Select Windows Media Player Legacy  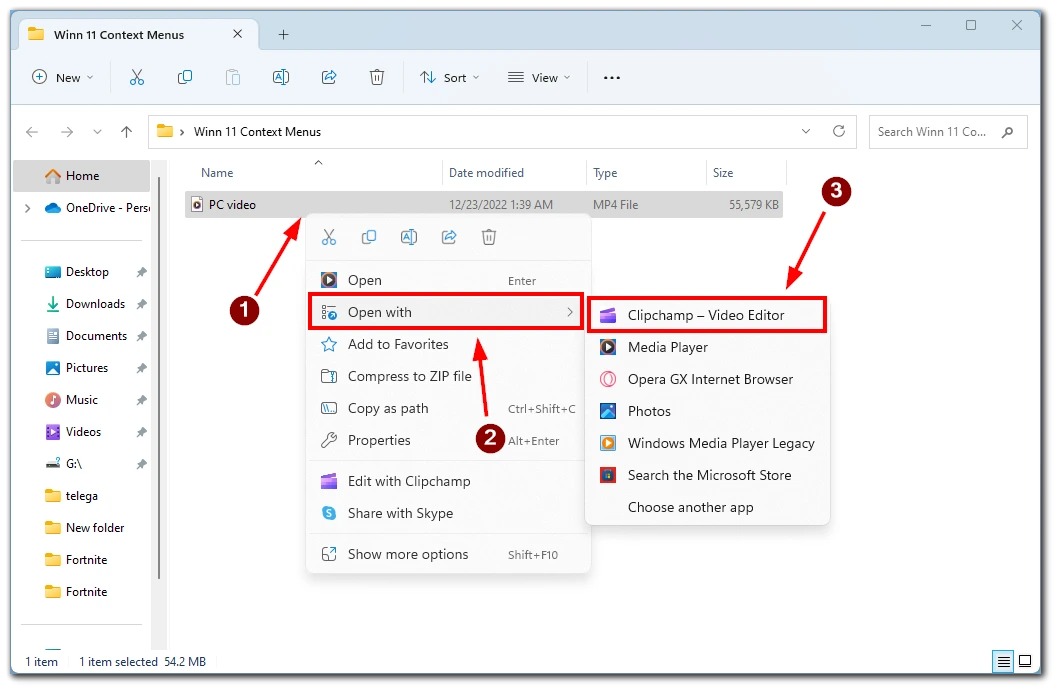[x=707, y=443]
